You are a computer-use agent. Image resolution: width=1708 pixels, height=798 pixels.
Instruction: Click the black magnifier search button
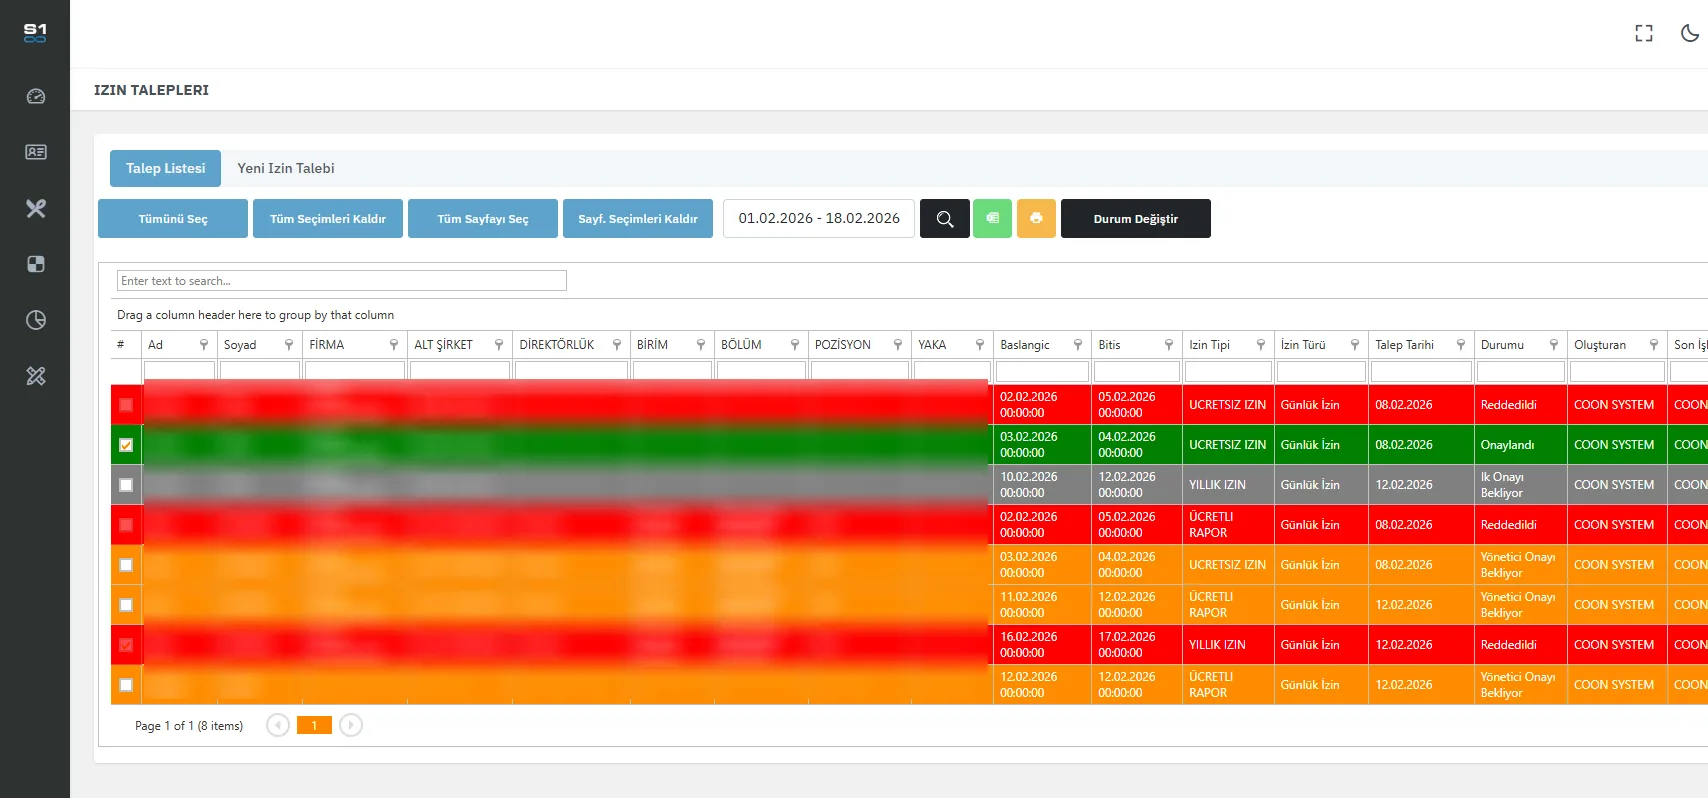click(x=944, y=218)
